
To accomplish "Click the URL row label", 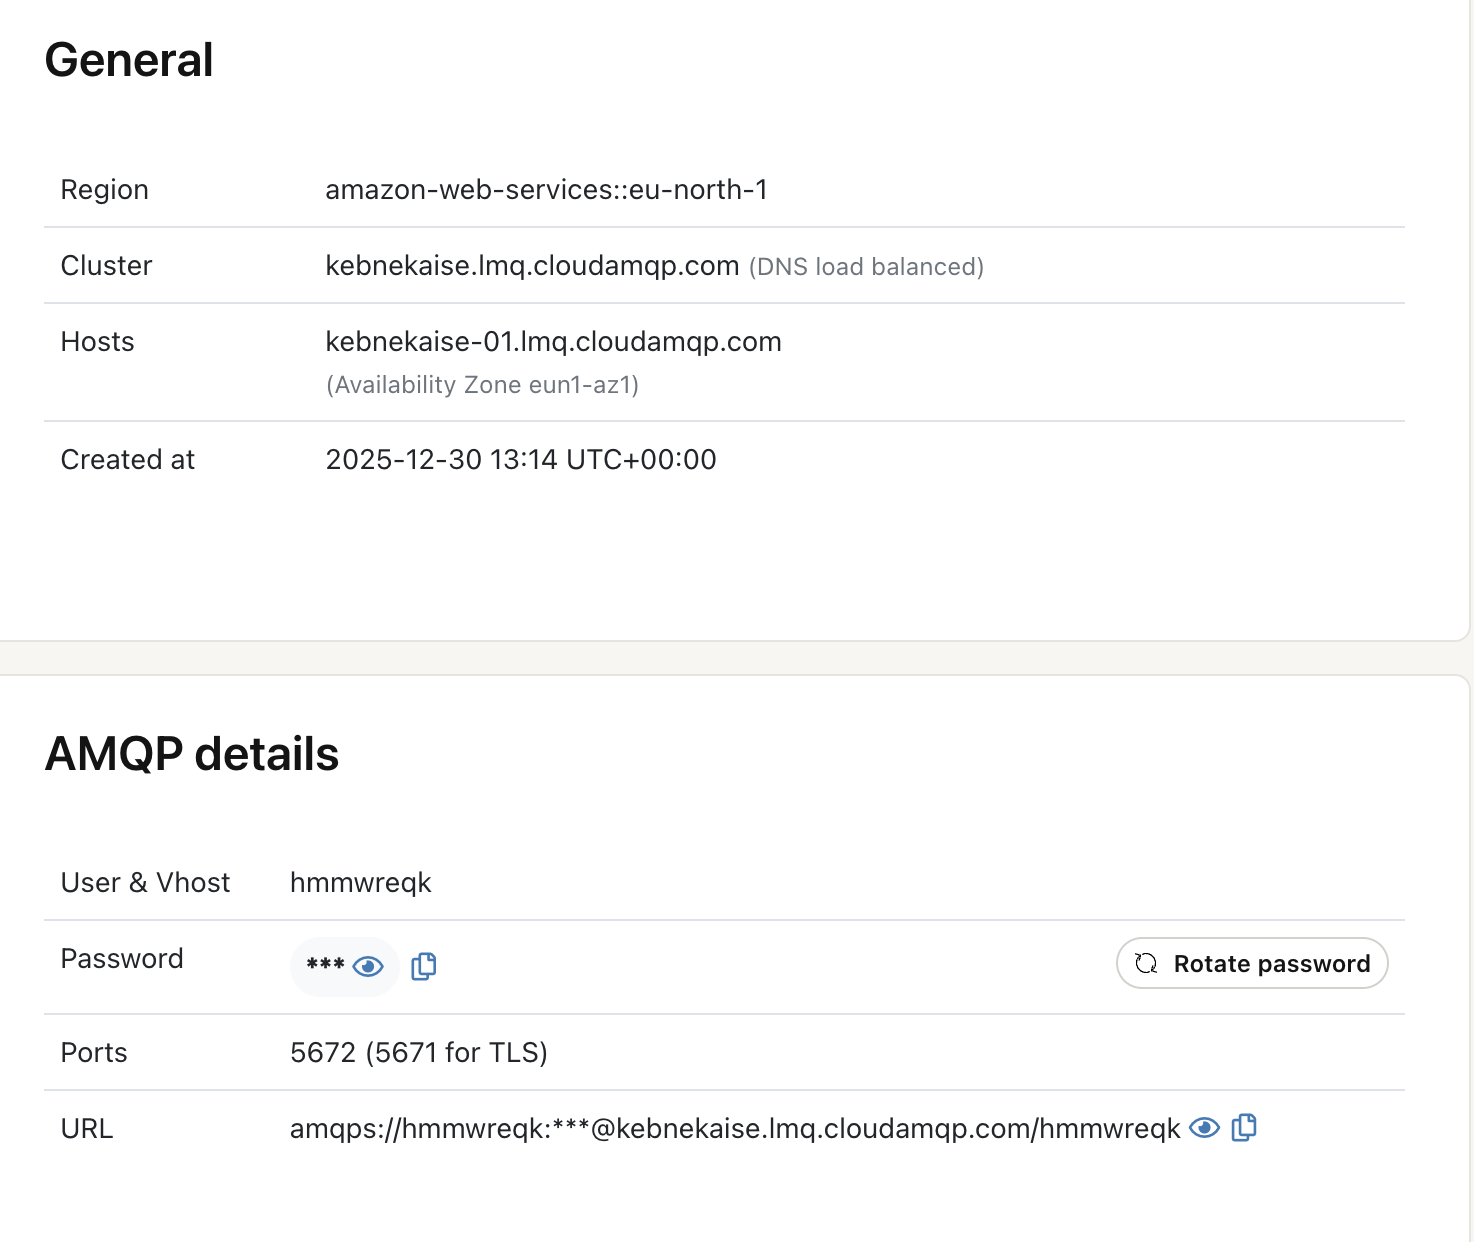I will tap(87, 1128).
